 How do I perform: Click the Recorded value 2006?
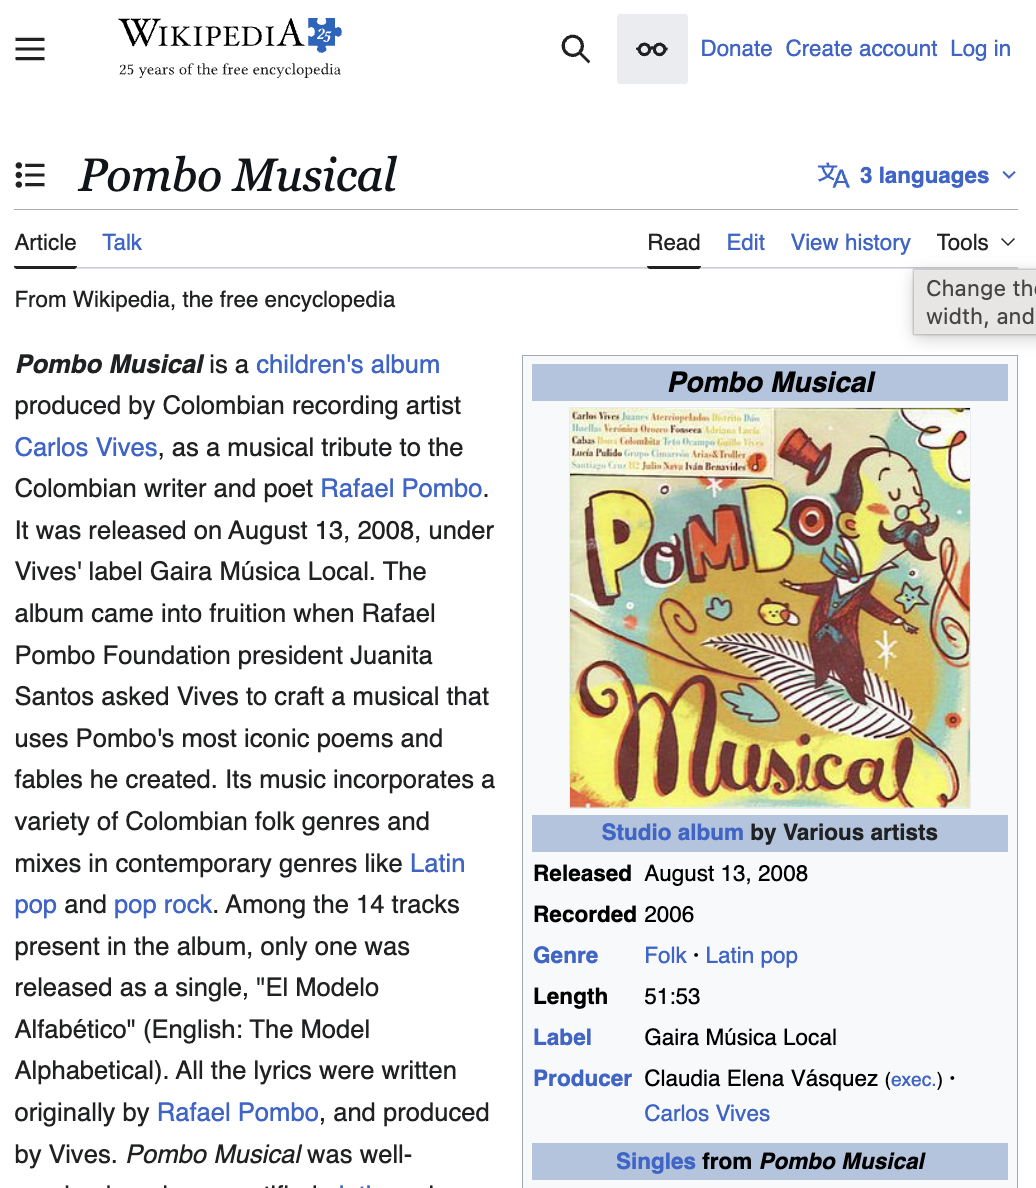click(669, 914)
